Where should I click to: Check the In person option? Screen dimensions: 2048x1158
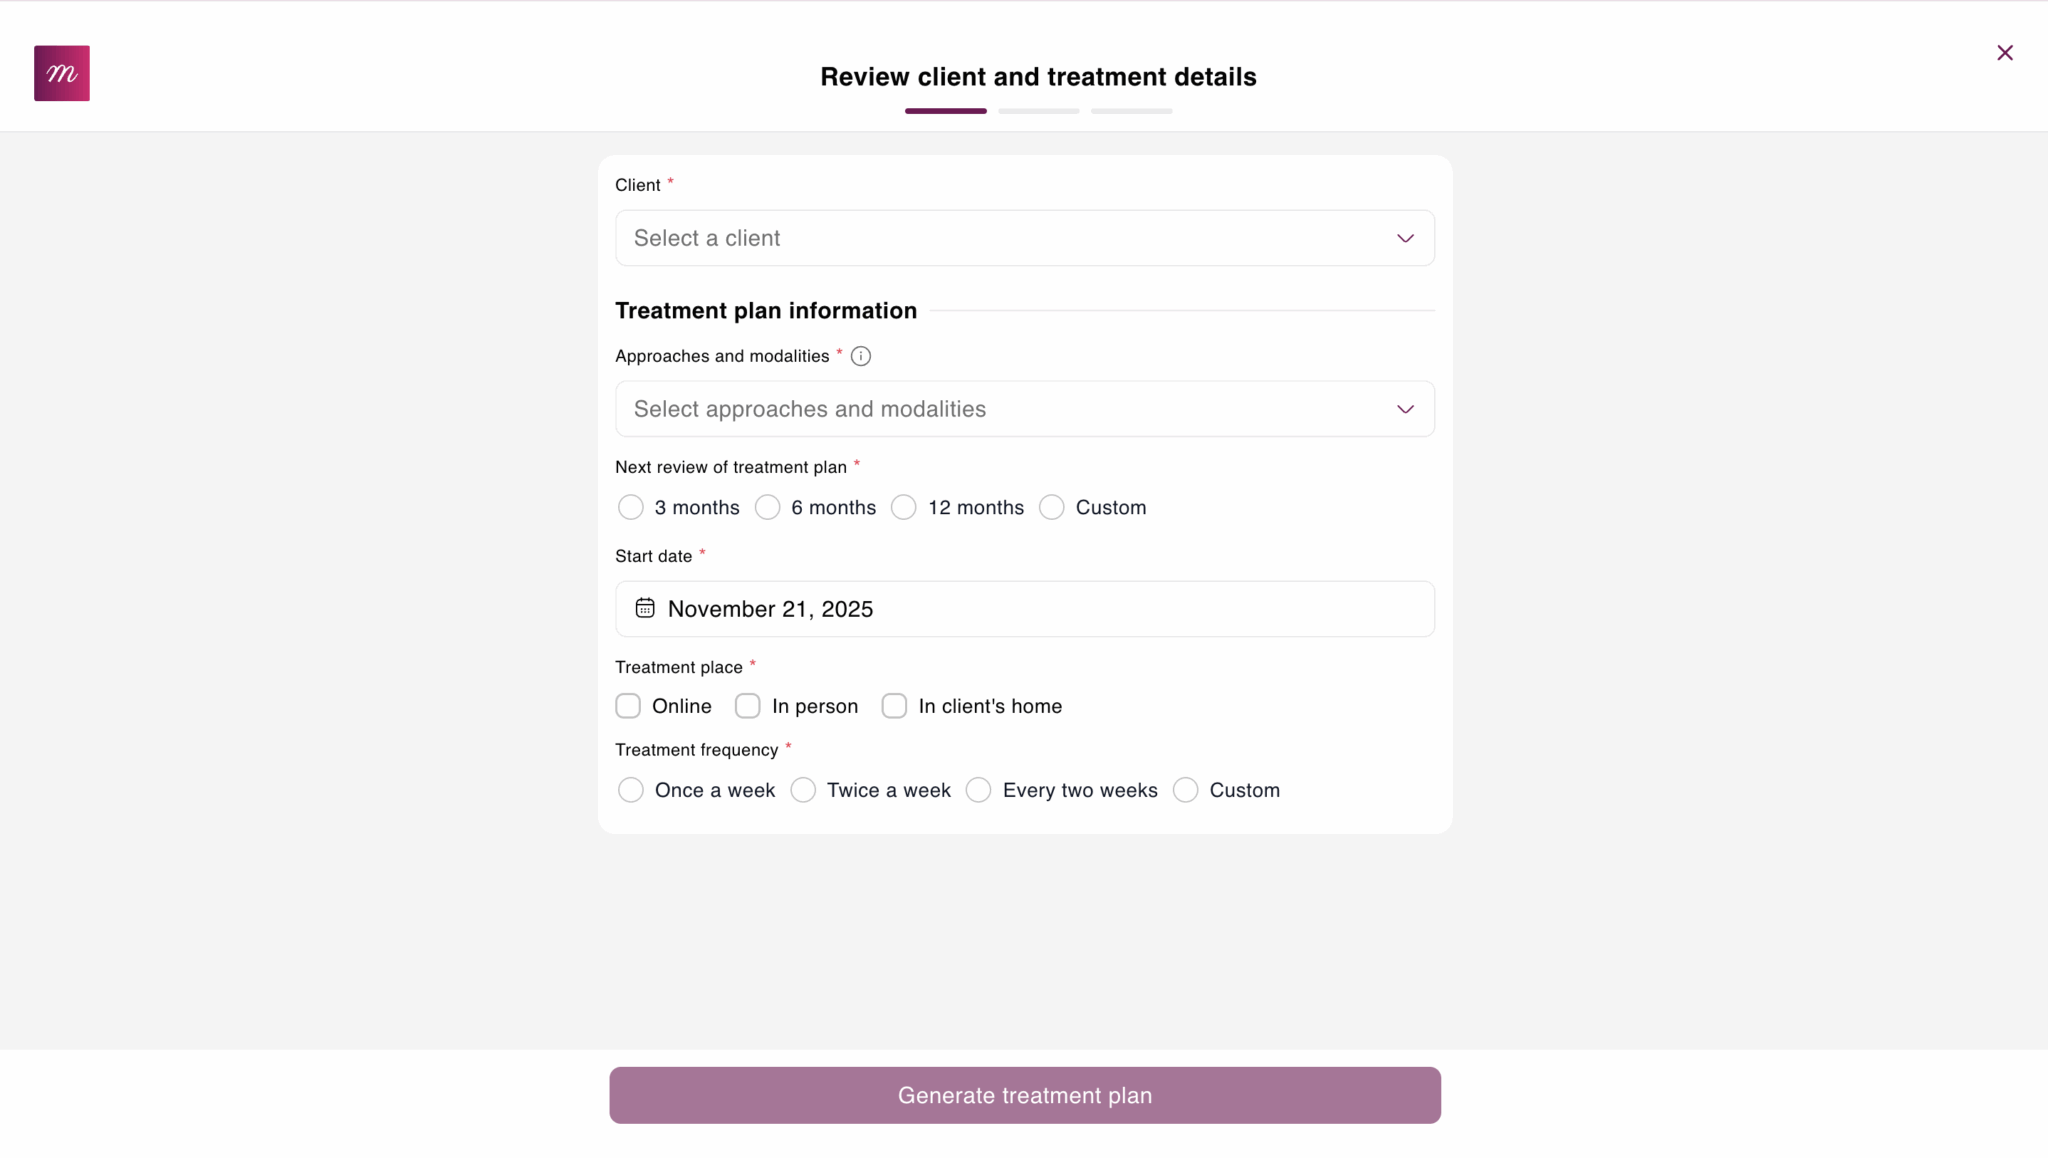tap(747, 705)
